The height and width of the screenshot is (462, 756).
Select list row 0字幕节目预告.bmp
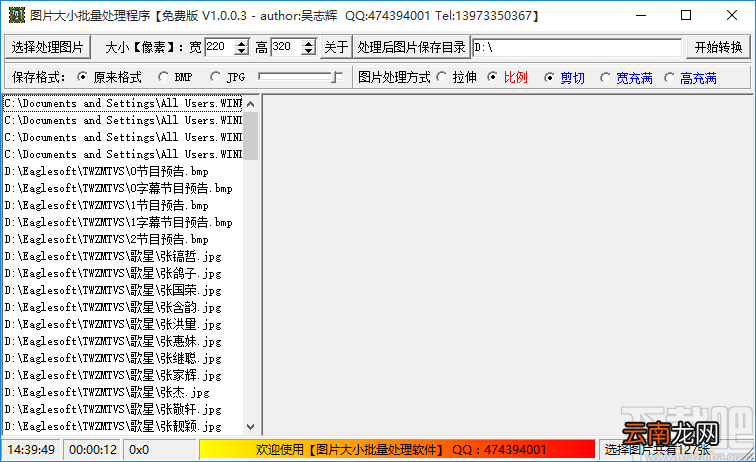point(123,188)
